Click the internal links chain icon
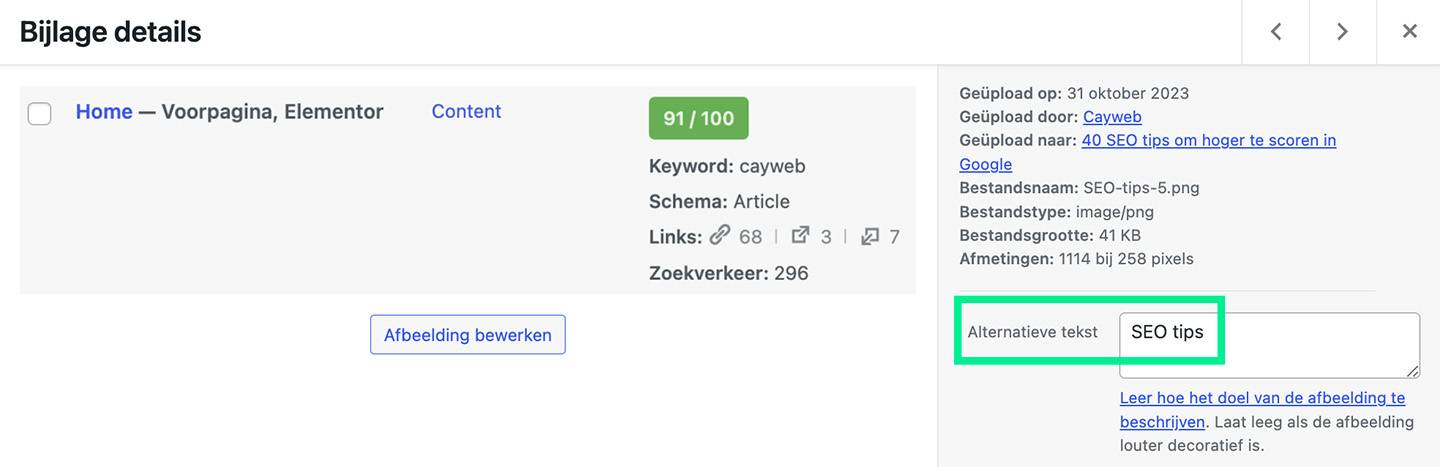Viewport: 1440px width, 467px height. click(x=720, y=236)
